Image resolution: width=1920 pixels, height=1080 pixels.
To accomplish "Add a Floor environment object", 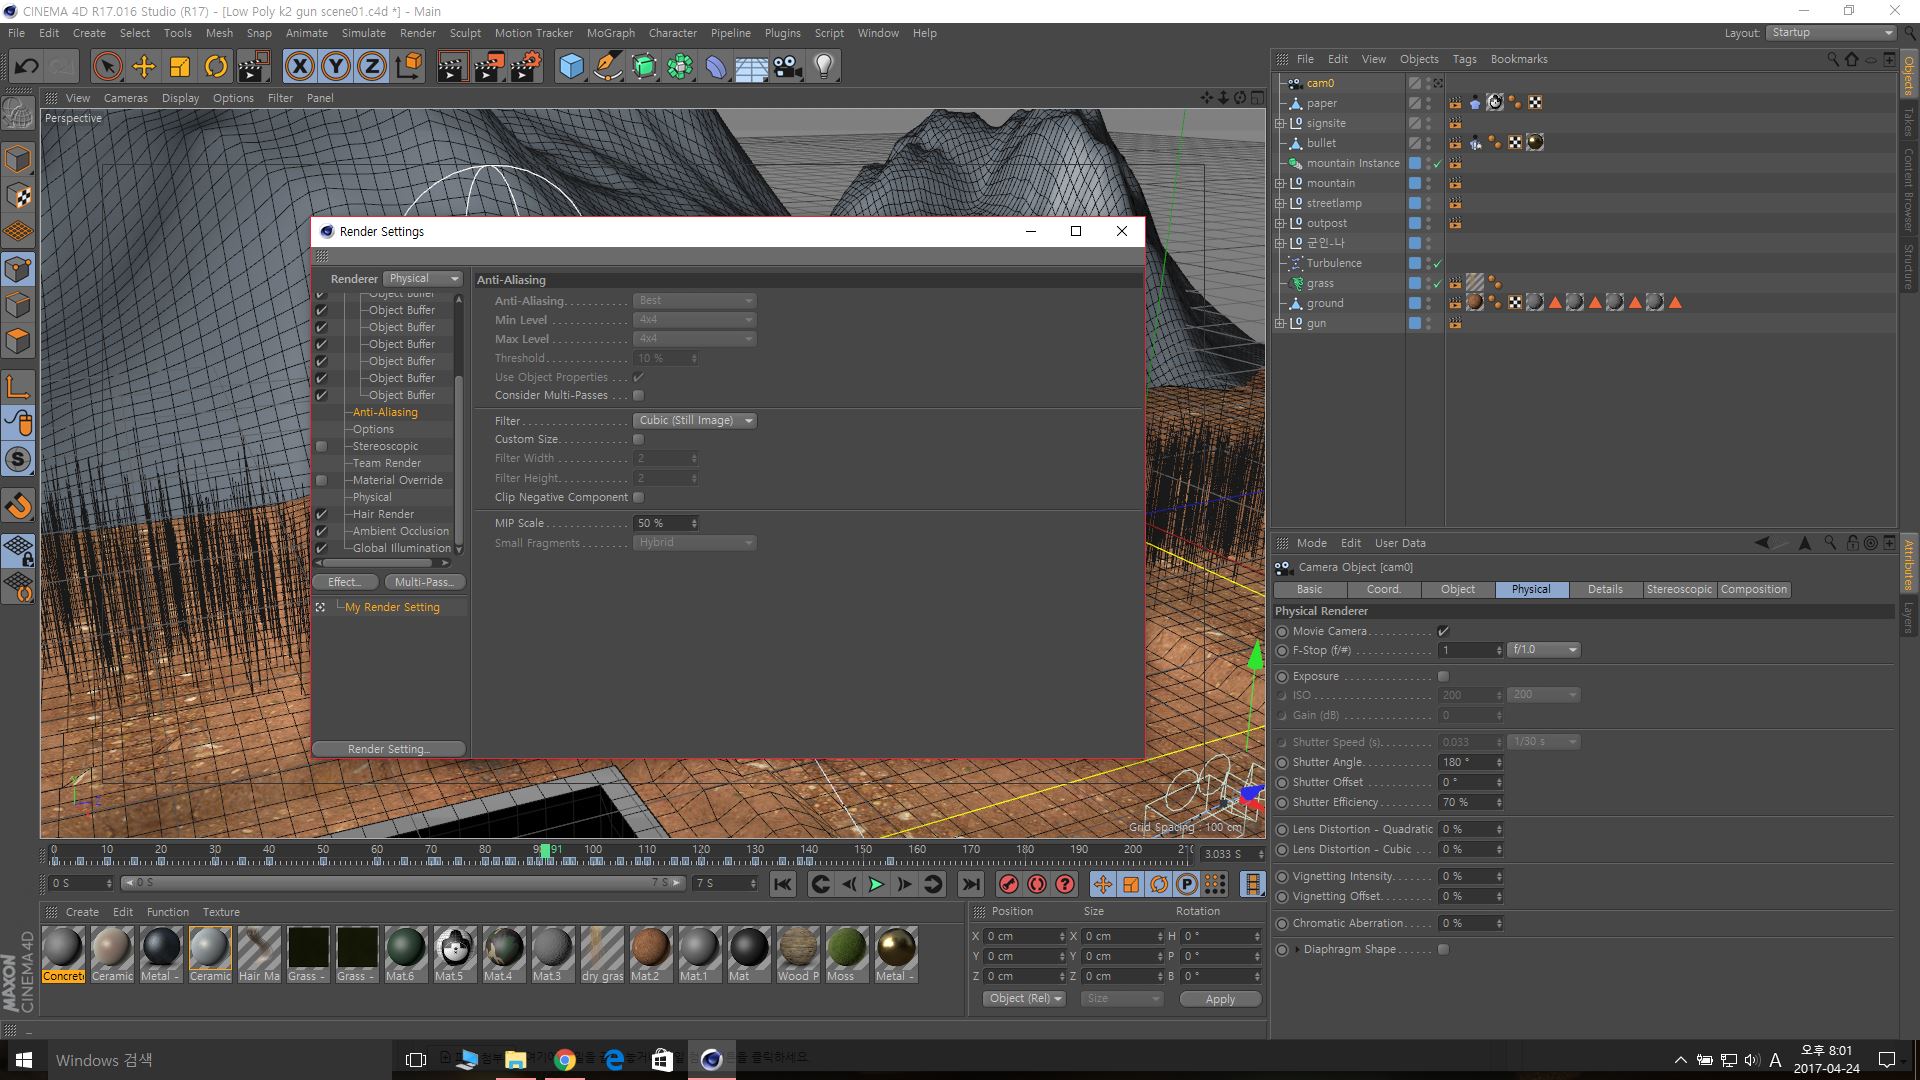I will click(751, 67).
